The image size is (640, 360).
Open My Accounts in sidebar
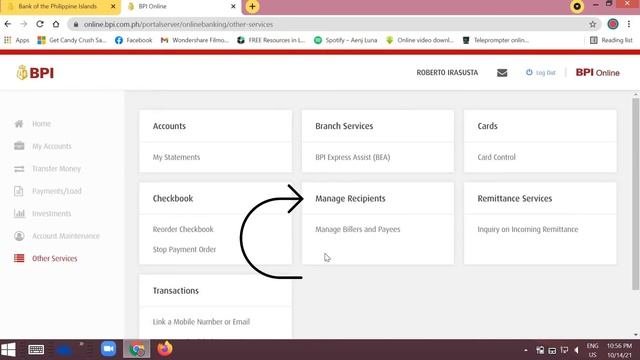pos(51,146)
